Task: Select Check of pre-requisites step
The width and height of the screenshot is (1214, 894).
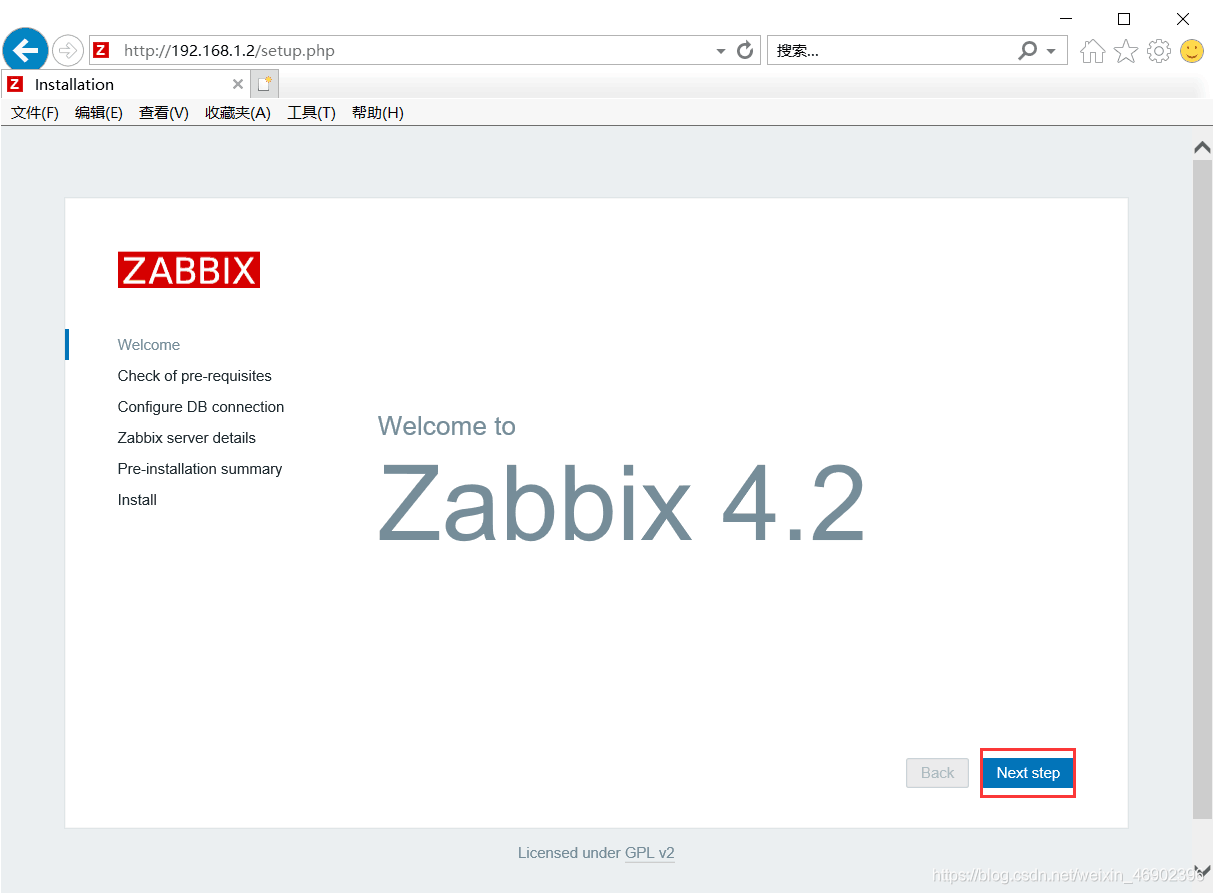Action: tap(195, 376)
